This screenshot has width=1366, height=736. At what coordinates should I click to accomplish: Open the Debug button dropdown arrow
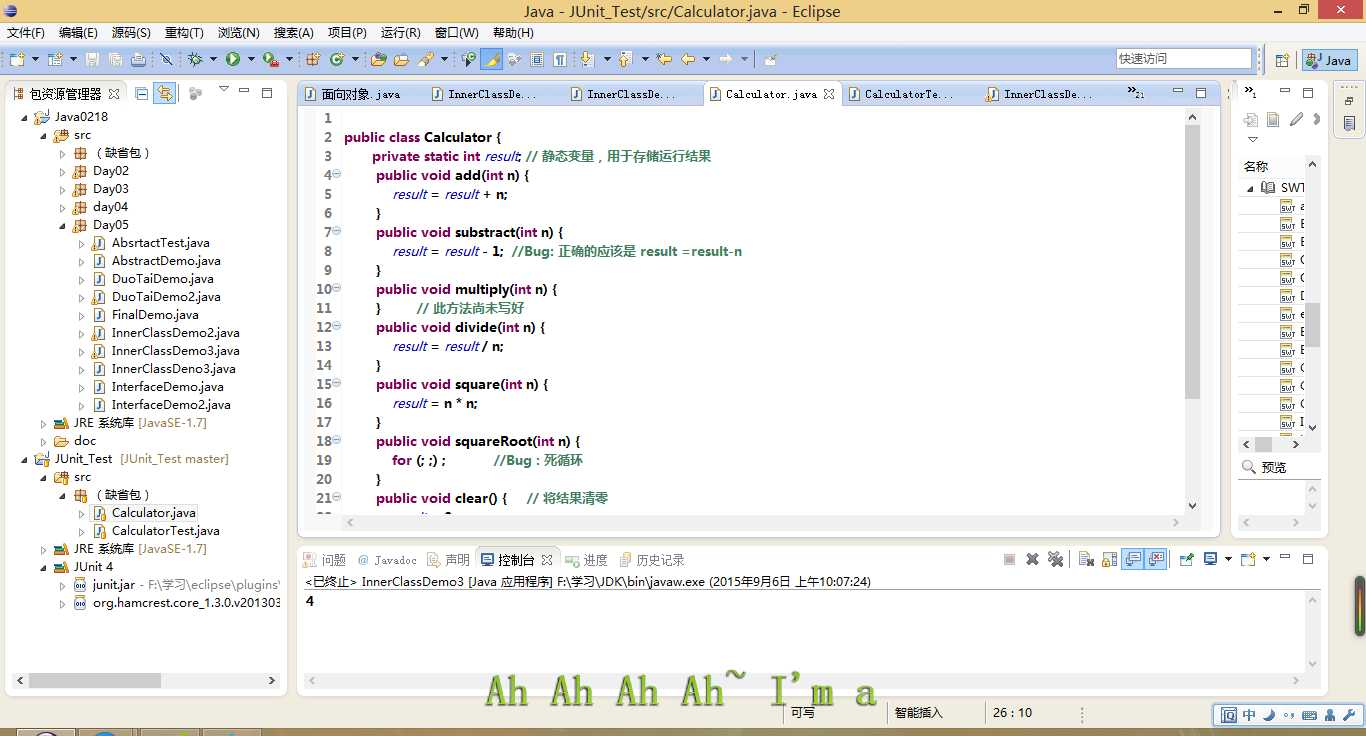coord(212,60)
